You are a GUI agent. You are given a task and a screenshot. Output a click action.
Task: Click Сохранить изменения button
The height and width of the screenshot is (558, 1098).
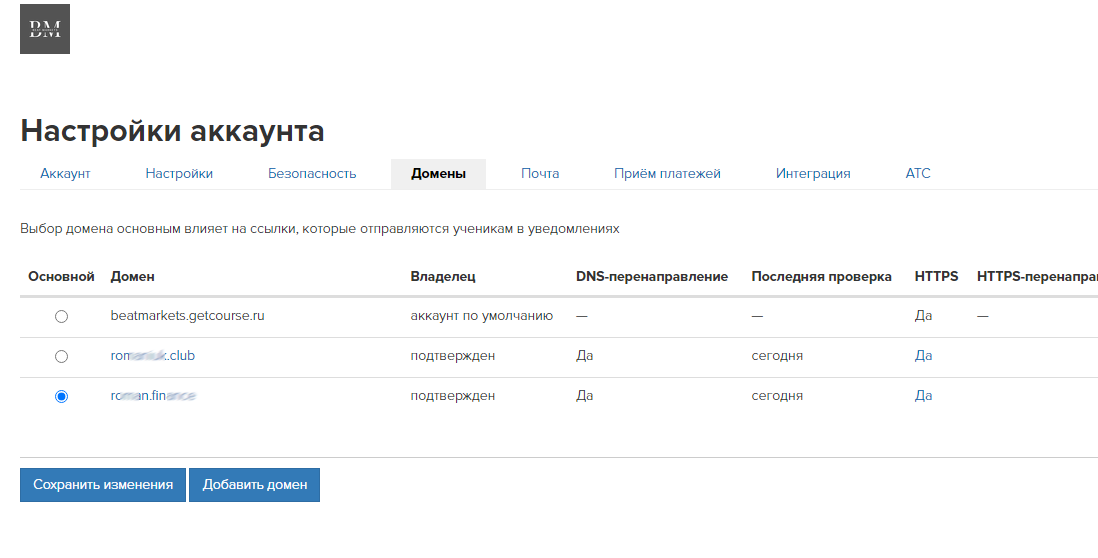tap(103, 484)
